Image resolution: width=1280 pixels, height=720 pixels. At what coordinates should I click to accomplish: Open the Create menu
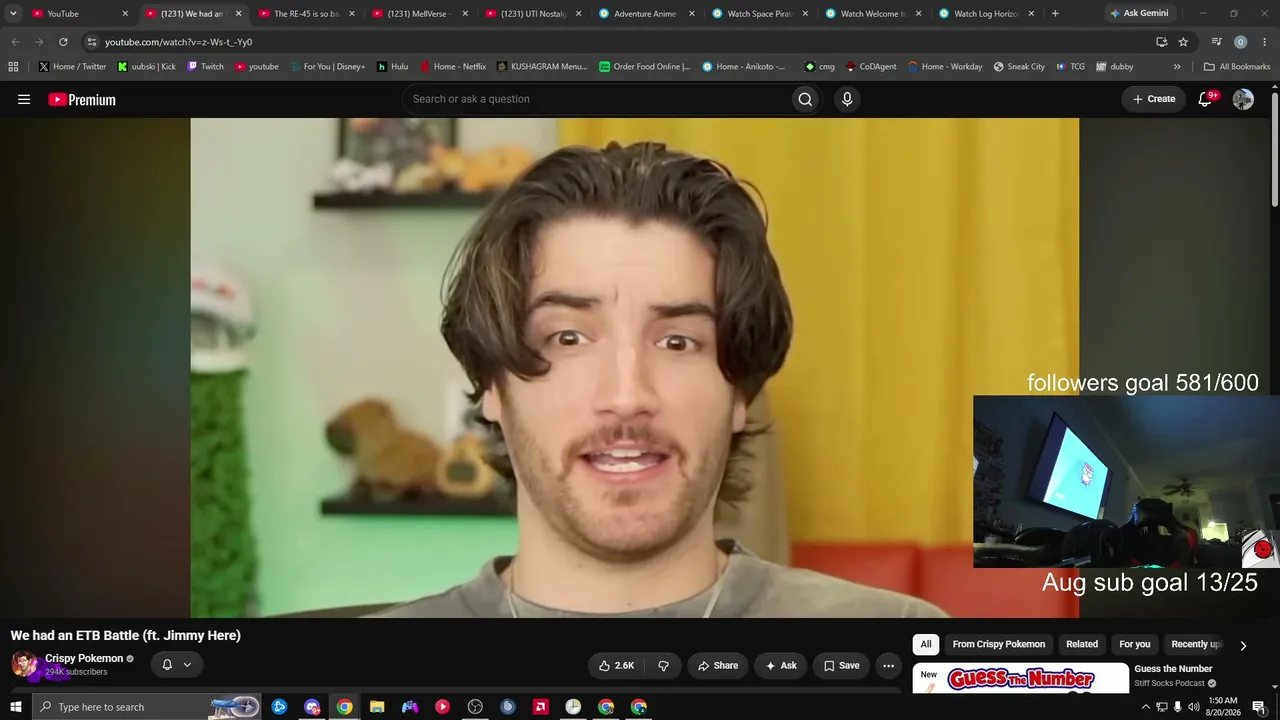point(1153,99)
